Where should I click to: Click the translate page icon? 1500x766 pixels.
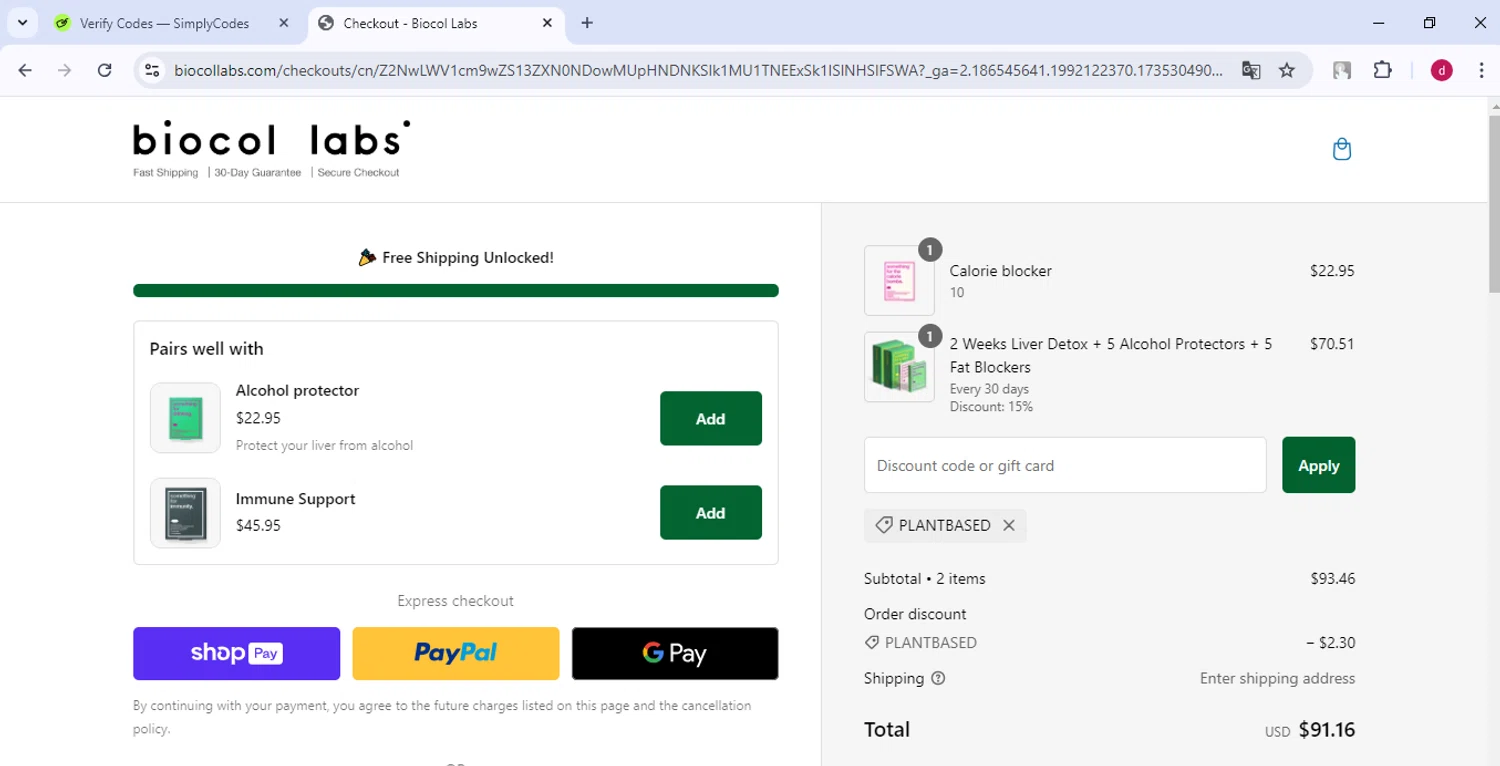coord(1251,70)
